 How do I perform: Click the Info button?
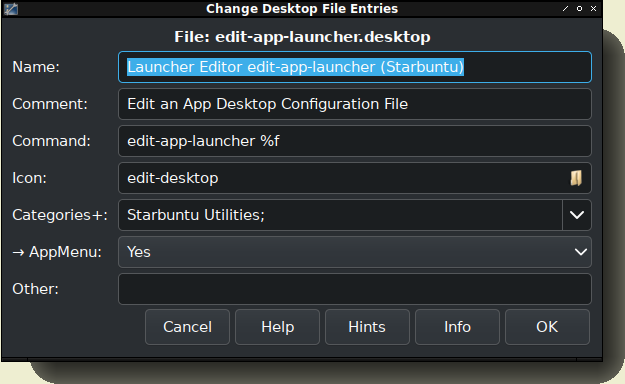point(457,327)
